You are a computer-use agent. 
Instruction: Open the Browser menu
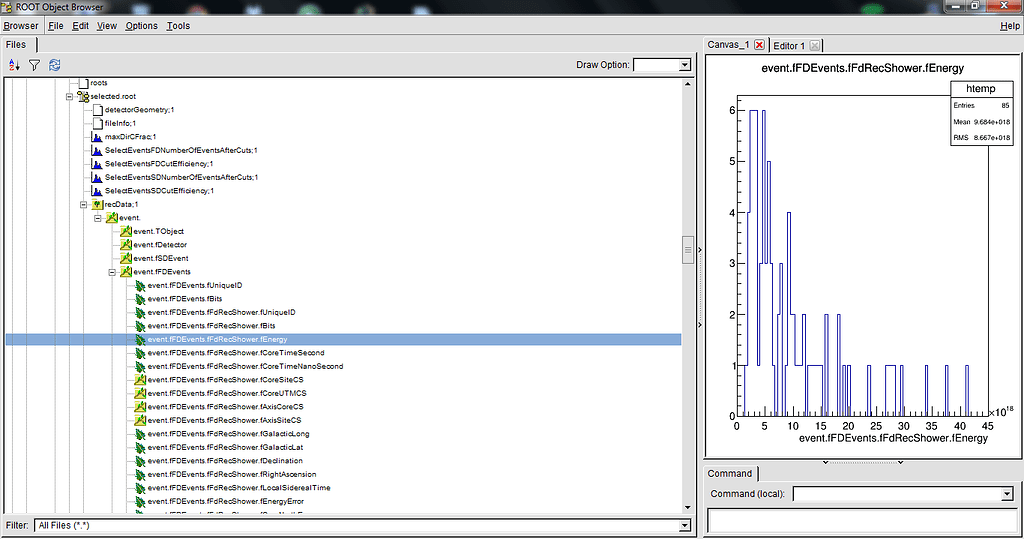point(21,25)
